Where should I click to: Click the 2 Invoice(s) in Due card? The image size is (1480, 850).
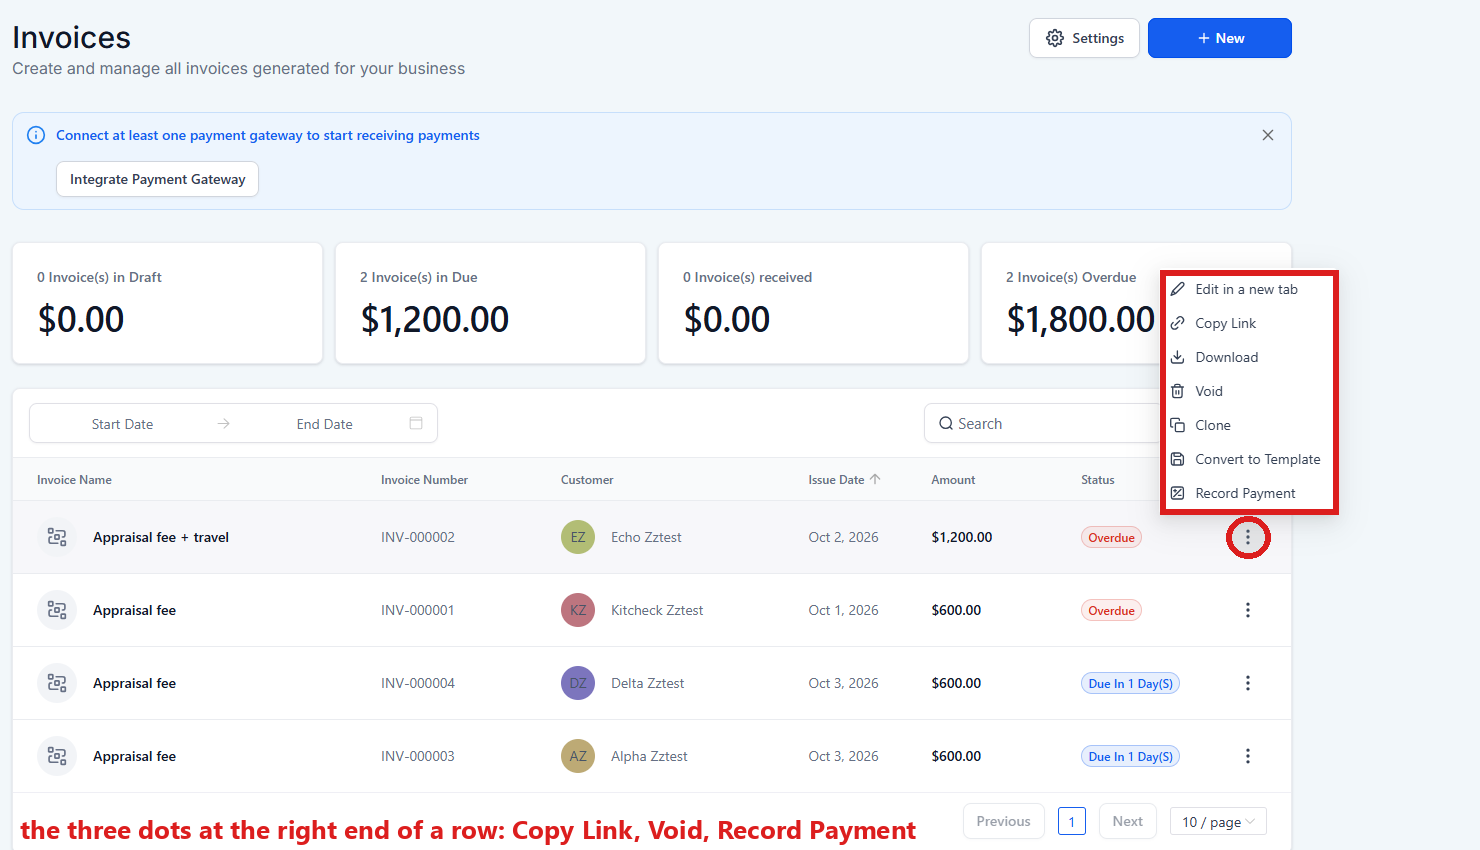tap(490, 303)
